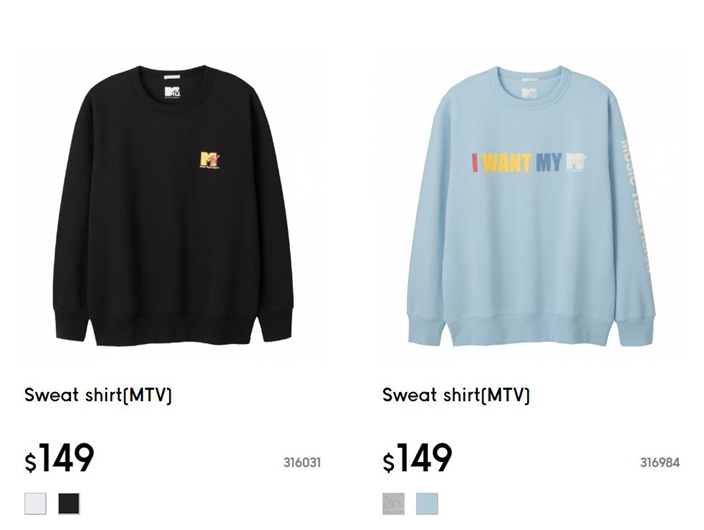Click the $149 price of the blue sweatshirt

click(417, 458)
